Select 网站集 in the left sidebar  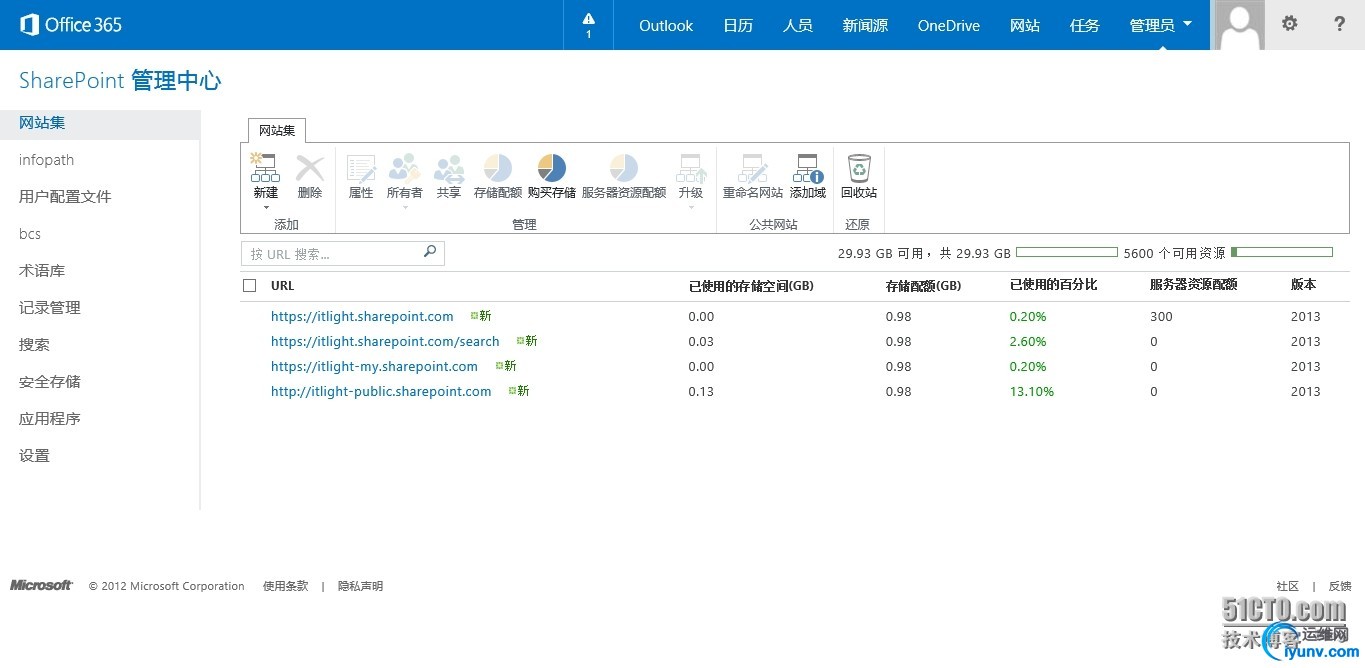point(100,123)
